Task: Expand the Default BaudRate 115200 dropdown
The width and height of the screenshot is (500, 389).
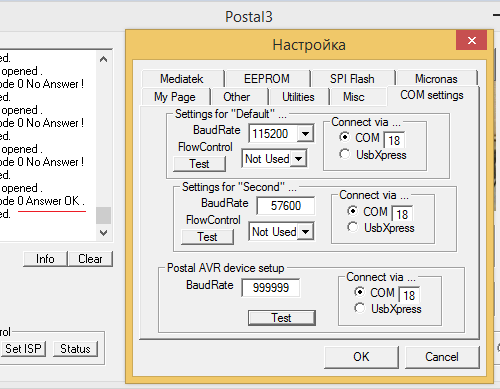Action: 305,134
